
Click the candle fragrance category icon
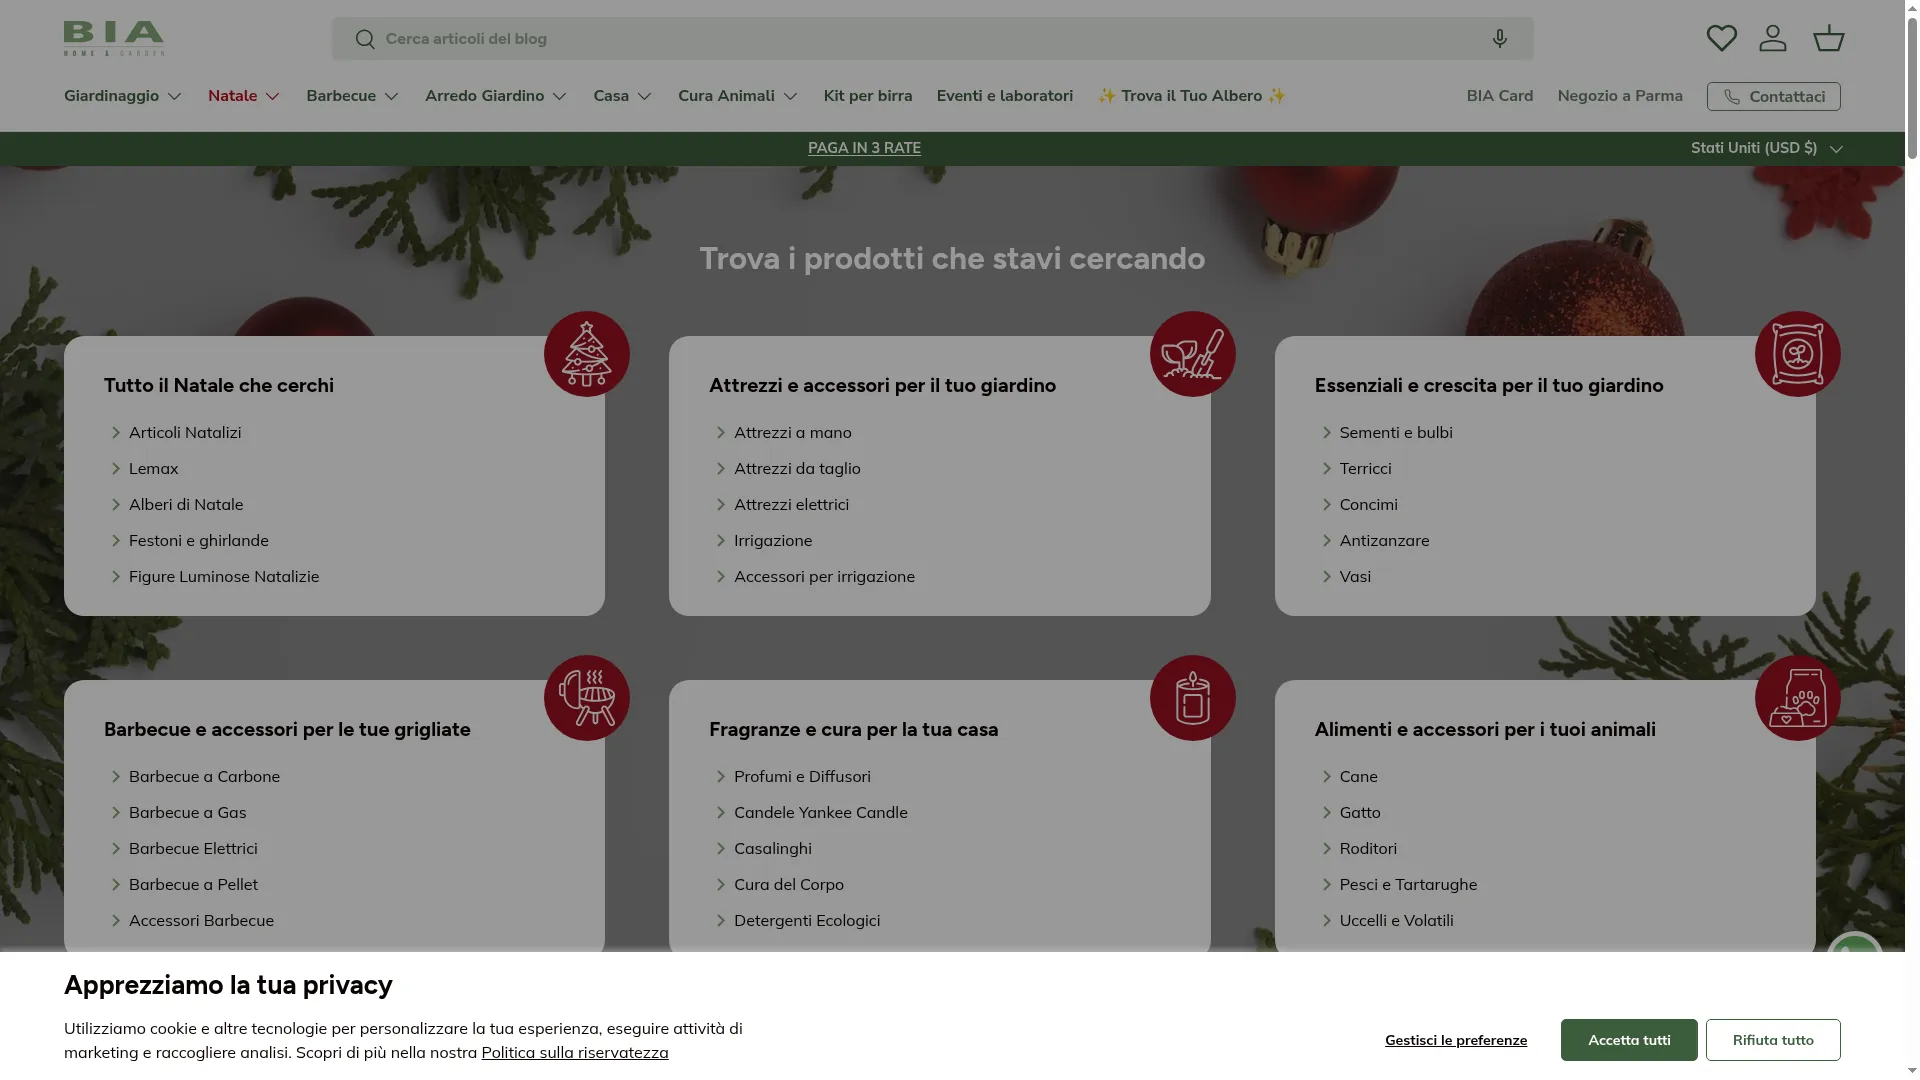pyautogui.click(x=1192, y=698)
